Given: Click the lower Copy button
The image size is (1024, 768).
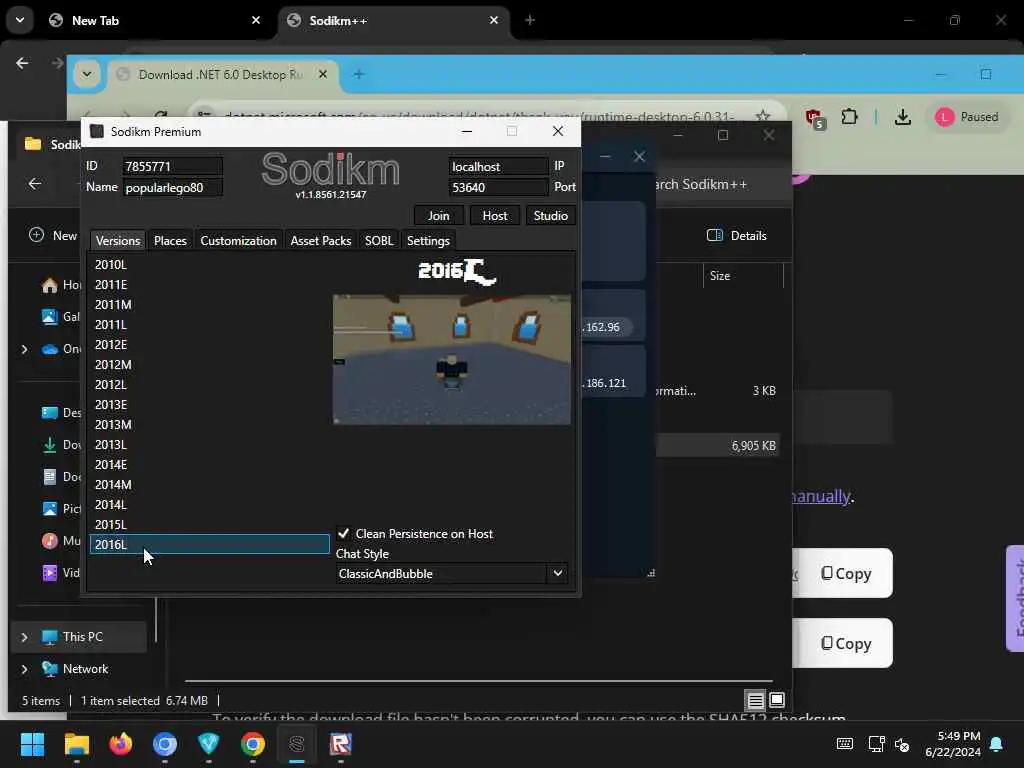Looking at the screenshot, I should click(846, 643).
